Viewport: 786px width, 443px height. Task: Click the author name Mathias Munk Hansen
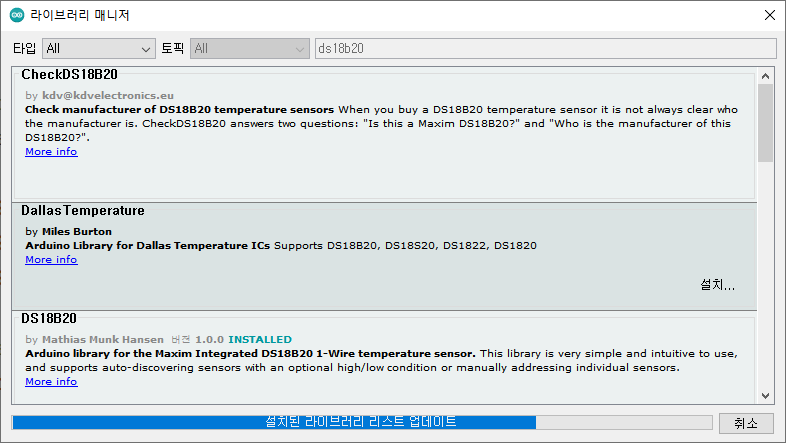click(103, 339)
